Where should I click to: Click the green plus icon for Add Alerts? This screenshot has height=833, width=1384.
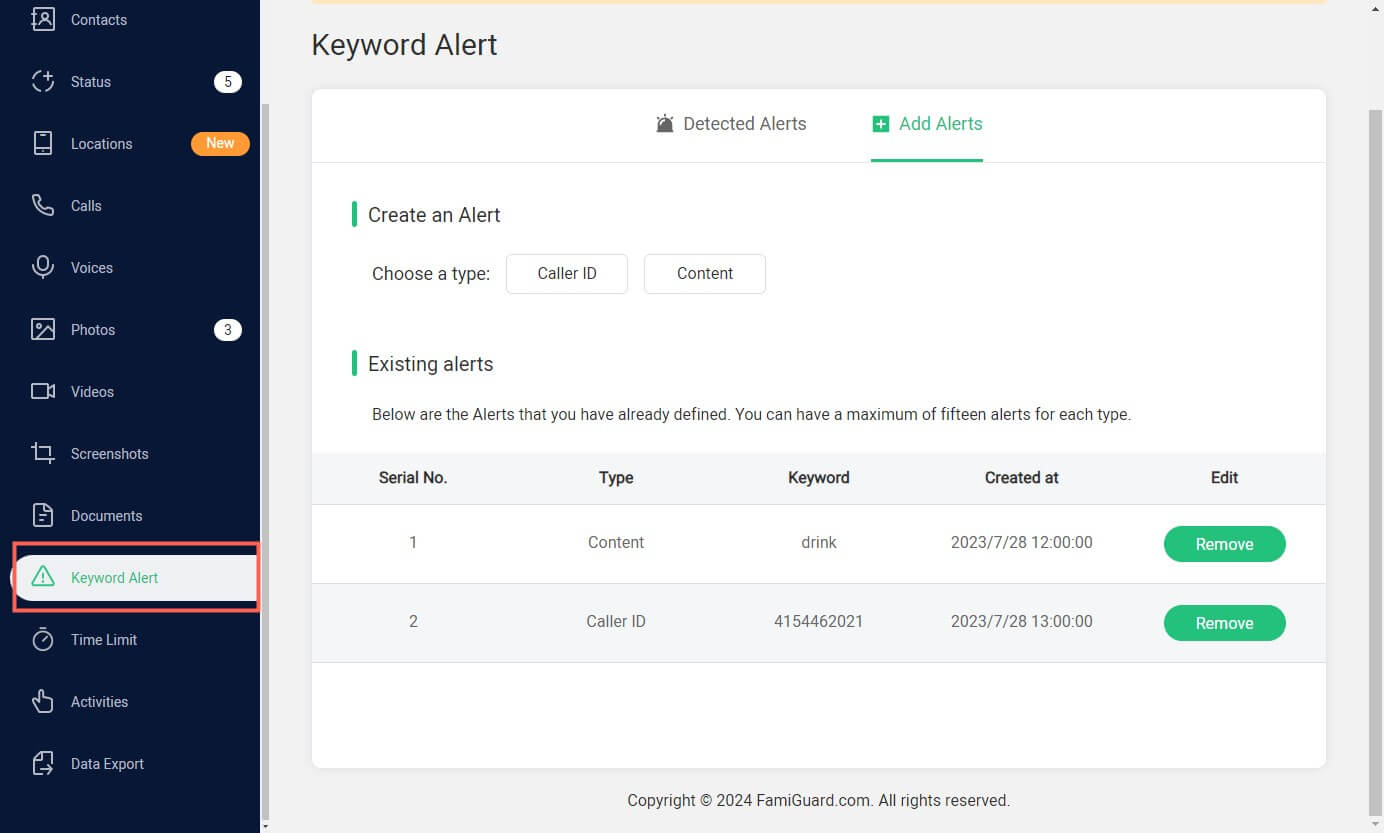(880, 124)
